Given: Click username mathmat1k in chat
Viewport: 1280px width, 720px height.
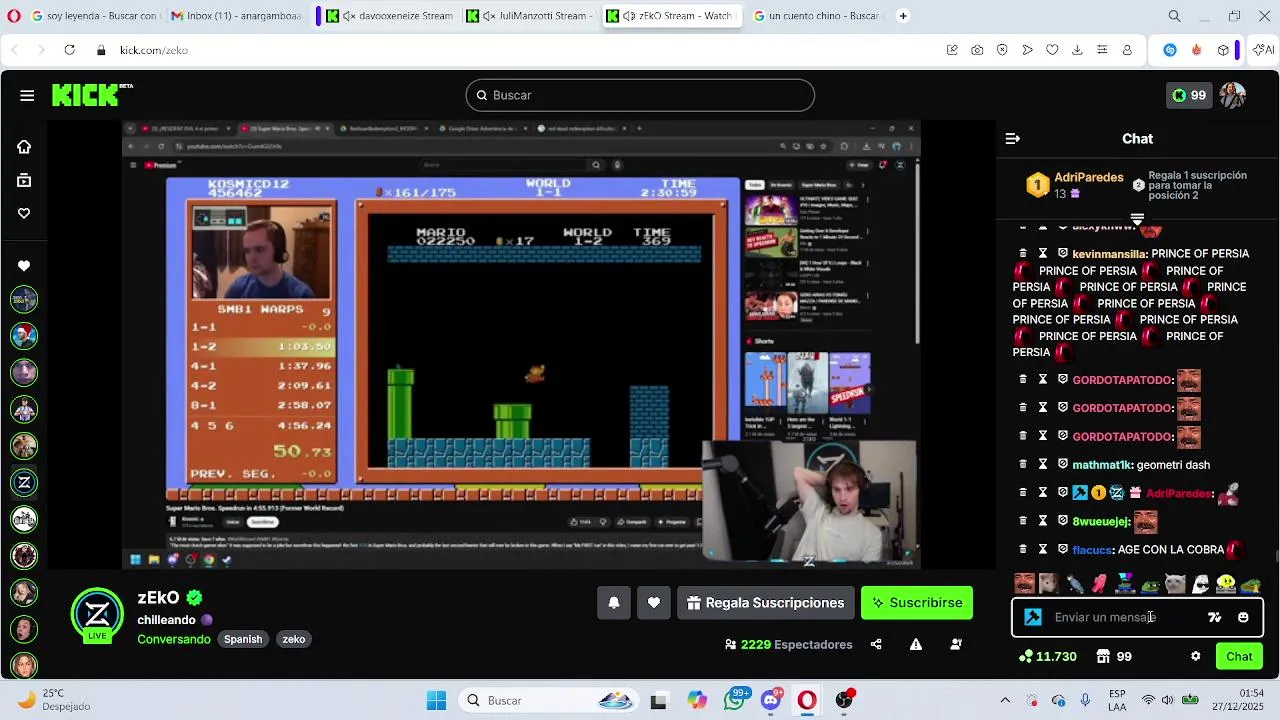Looking at the screenshot, I should click(x=1101, y=465).
